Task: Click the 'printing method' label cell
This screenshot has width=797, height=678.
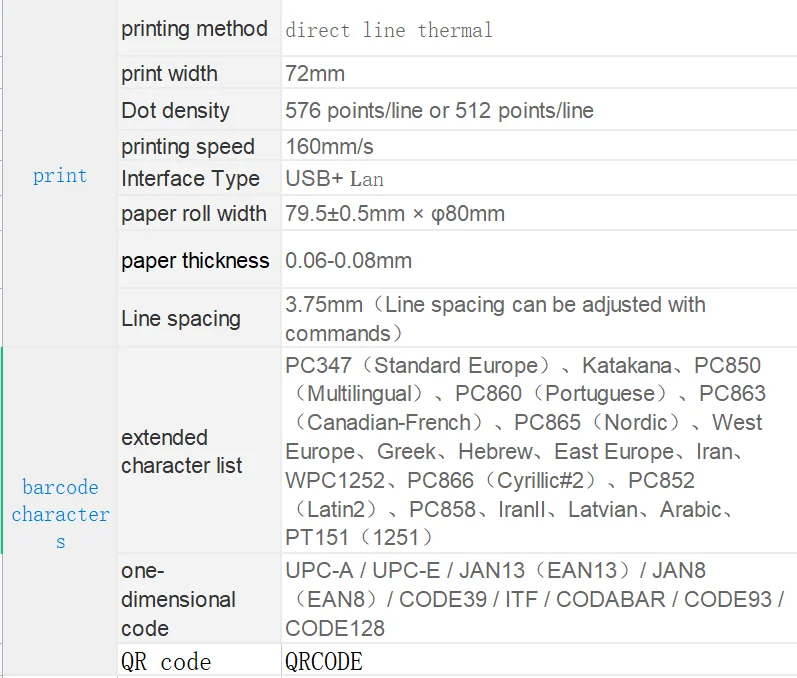Action: pyautogui.click(x=195, y=29)
